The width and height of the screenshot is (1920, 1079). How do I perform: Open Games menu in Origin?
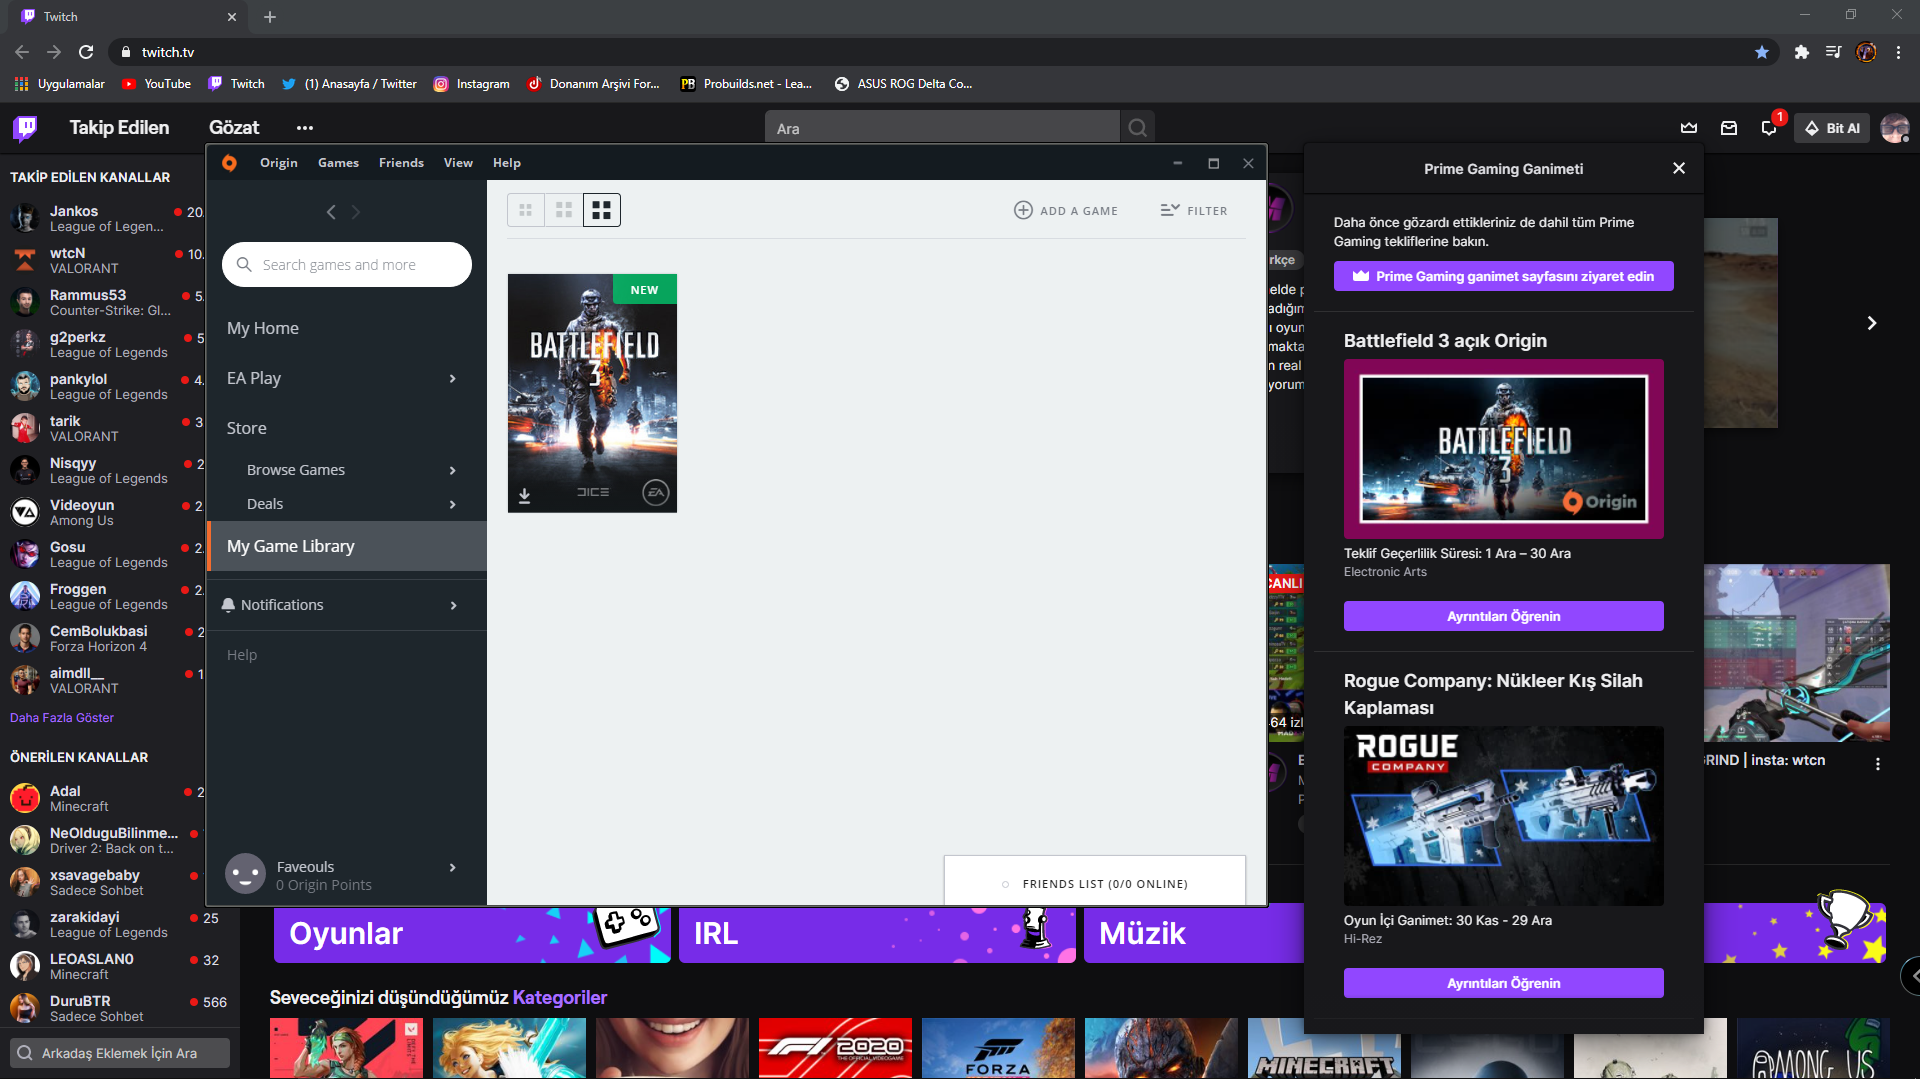[x=338, y=163]
